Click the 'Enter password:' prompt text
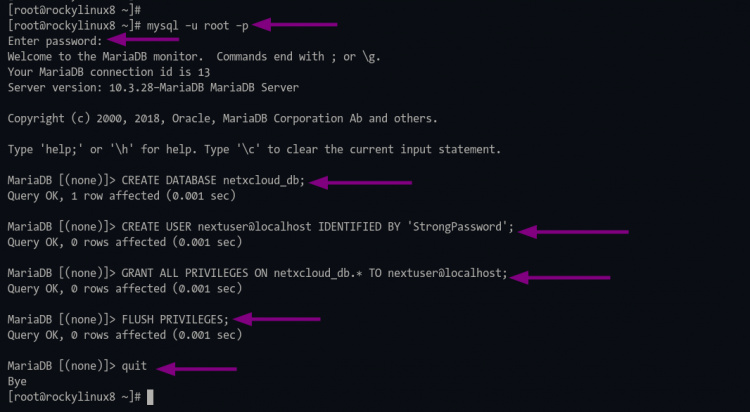The image size is (750, 412). click(54, 41)
